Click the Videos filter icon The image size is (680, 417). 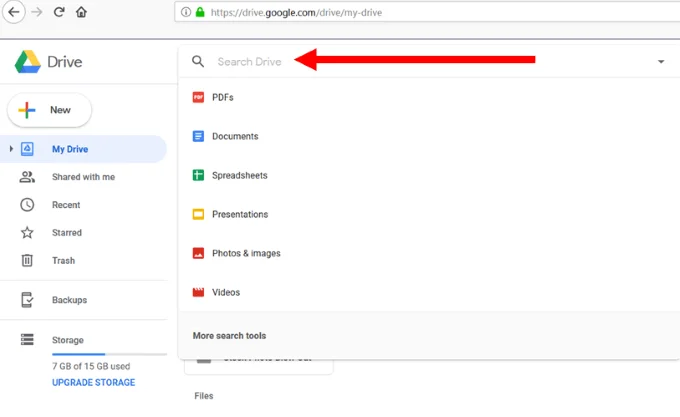coord(198,292)
